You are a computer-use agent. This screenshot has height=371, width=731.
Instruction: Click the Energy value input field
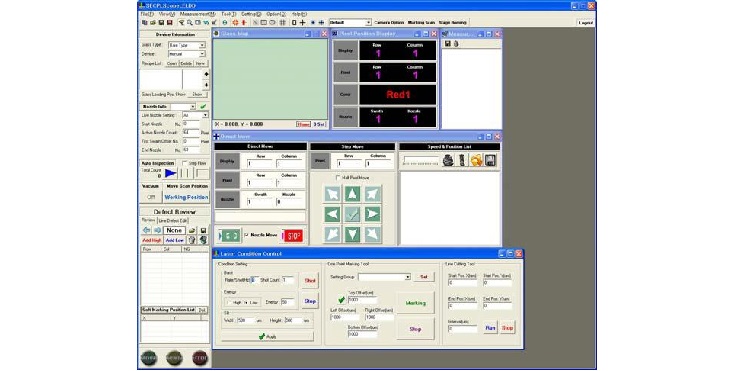click(287, 302)
